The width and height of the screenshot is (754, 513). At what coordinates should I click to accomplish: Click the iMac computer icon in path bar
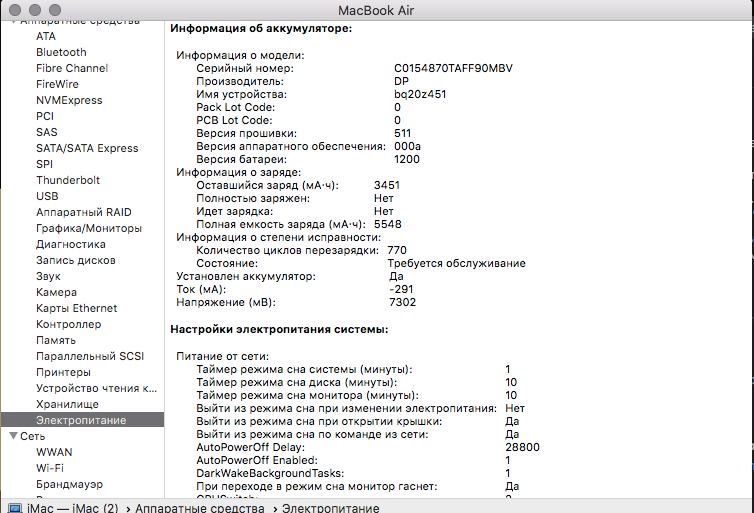15,508
